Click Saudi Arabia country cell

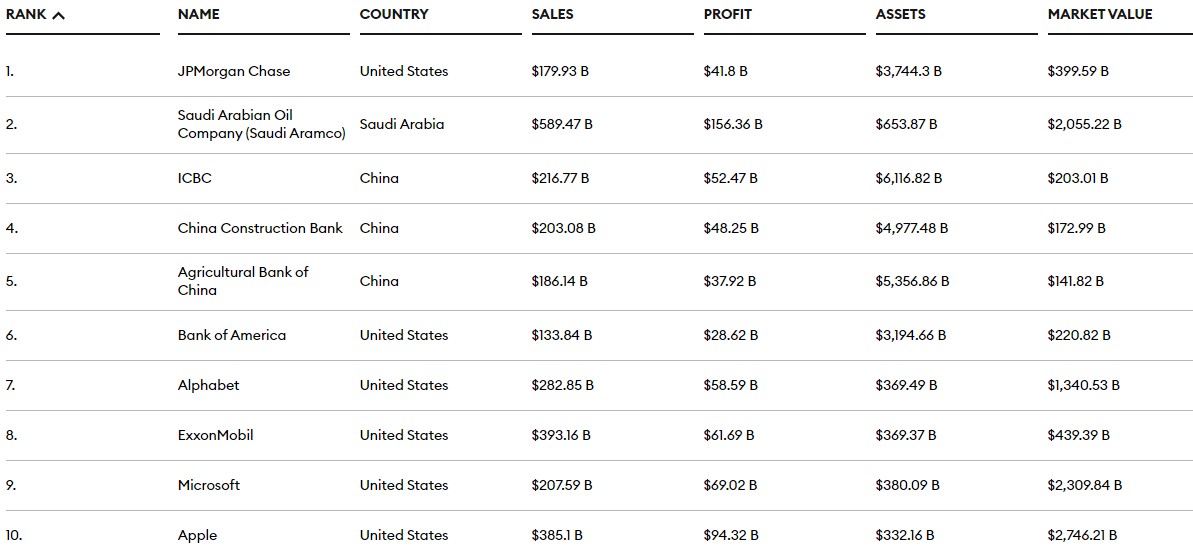pos(402,124)
